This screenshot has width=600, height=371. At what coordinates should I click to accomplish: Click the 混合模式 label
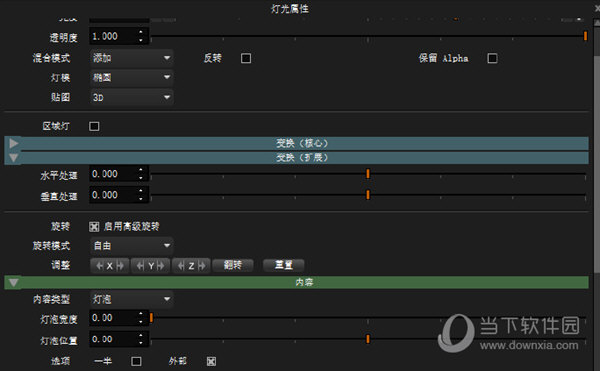51,58
